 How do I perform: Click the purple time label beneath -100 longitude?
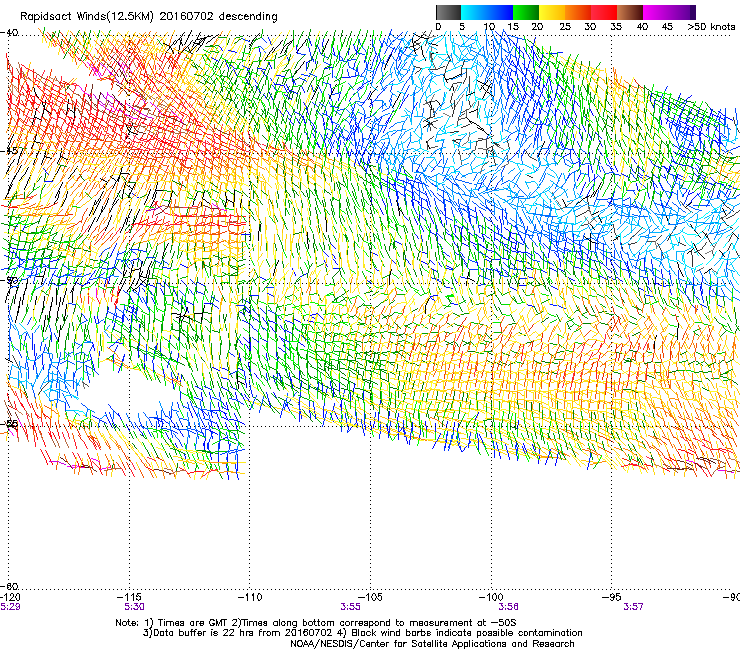coord(509,607)
